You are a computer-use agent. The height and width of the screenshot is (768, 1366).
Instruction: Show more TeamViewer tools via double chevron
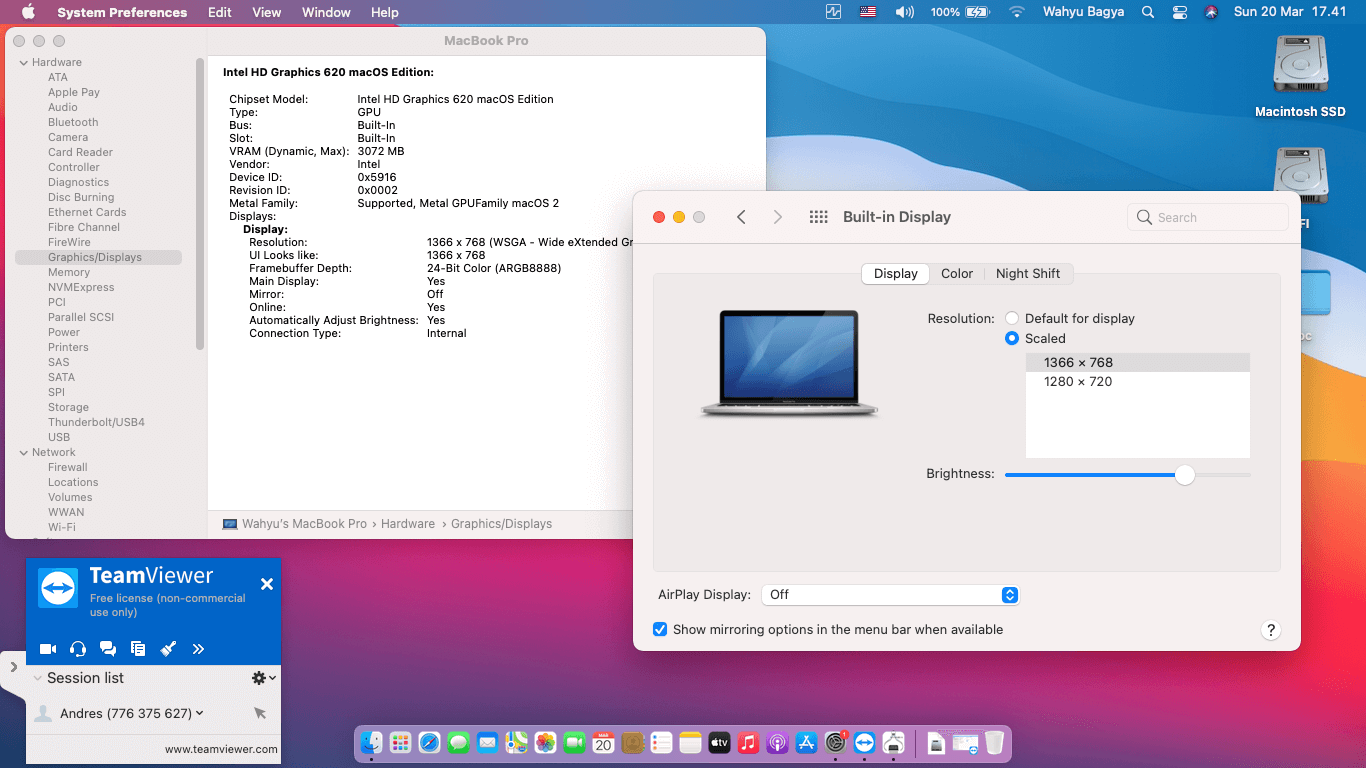click(x=198, y=649)
